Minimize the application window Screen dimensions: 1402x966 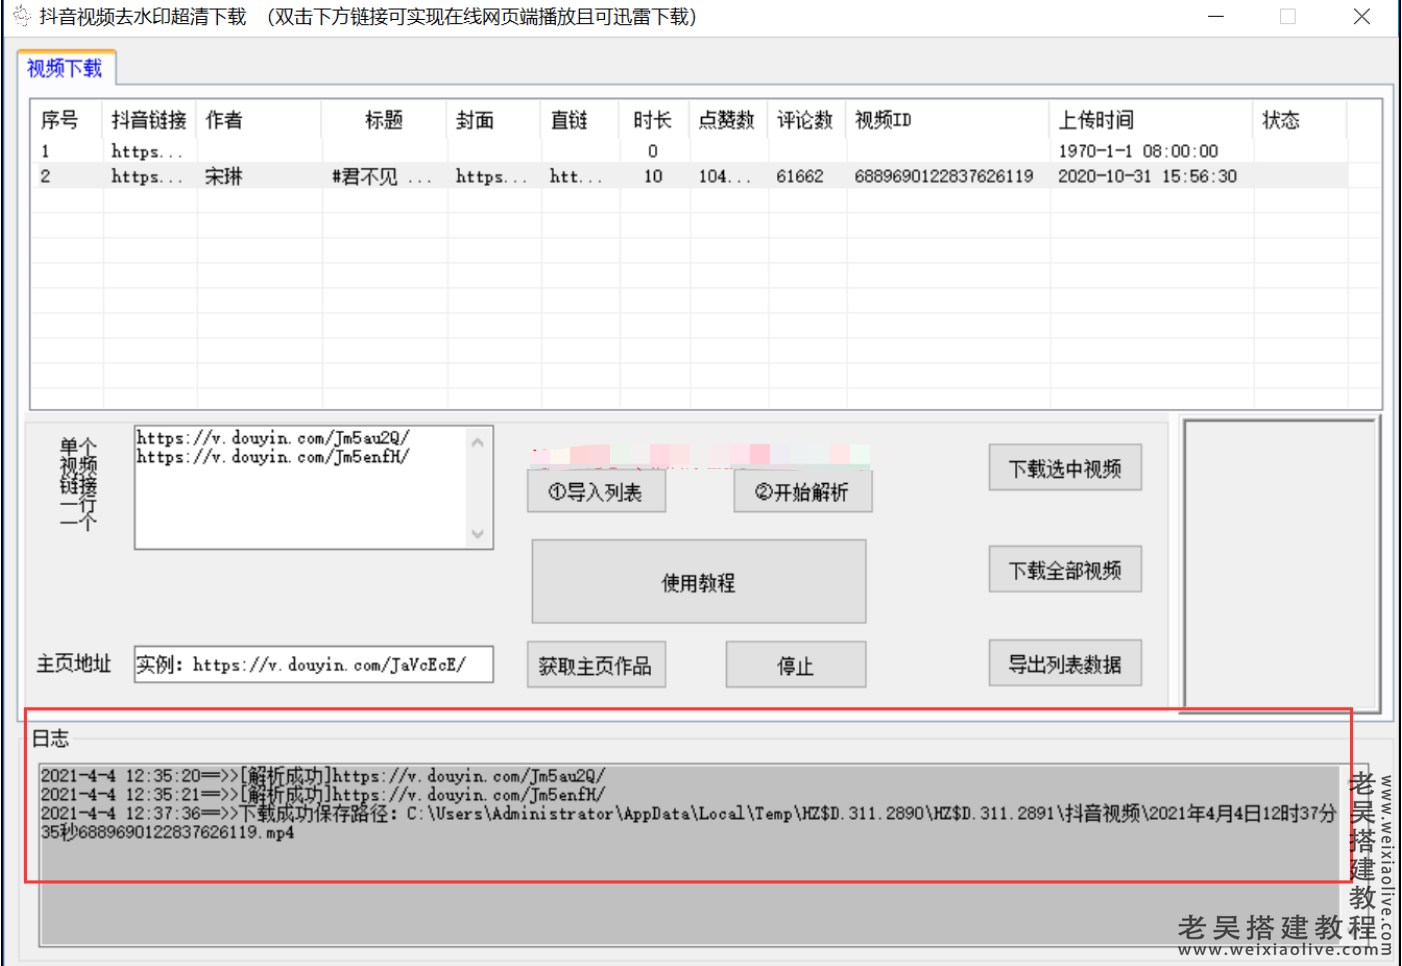point(1216,16)
